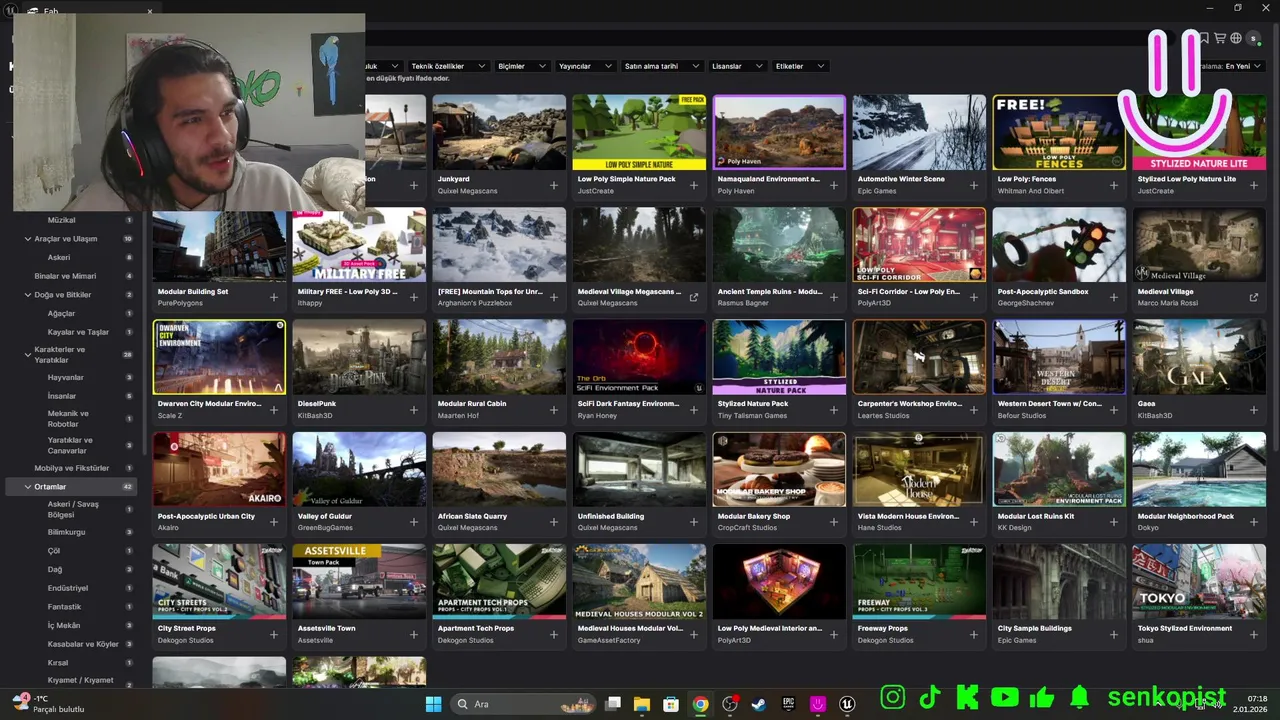Select the Kasabalar ve Köyler subcategory
1280x720 pixels.
[x=83, y=644]
